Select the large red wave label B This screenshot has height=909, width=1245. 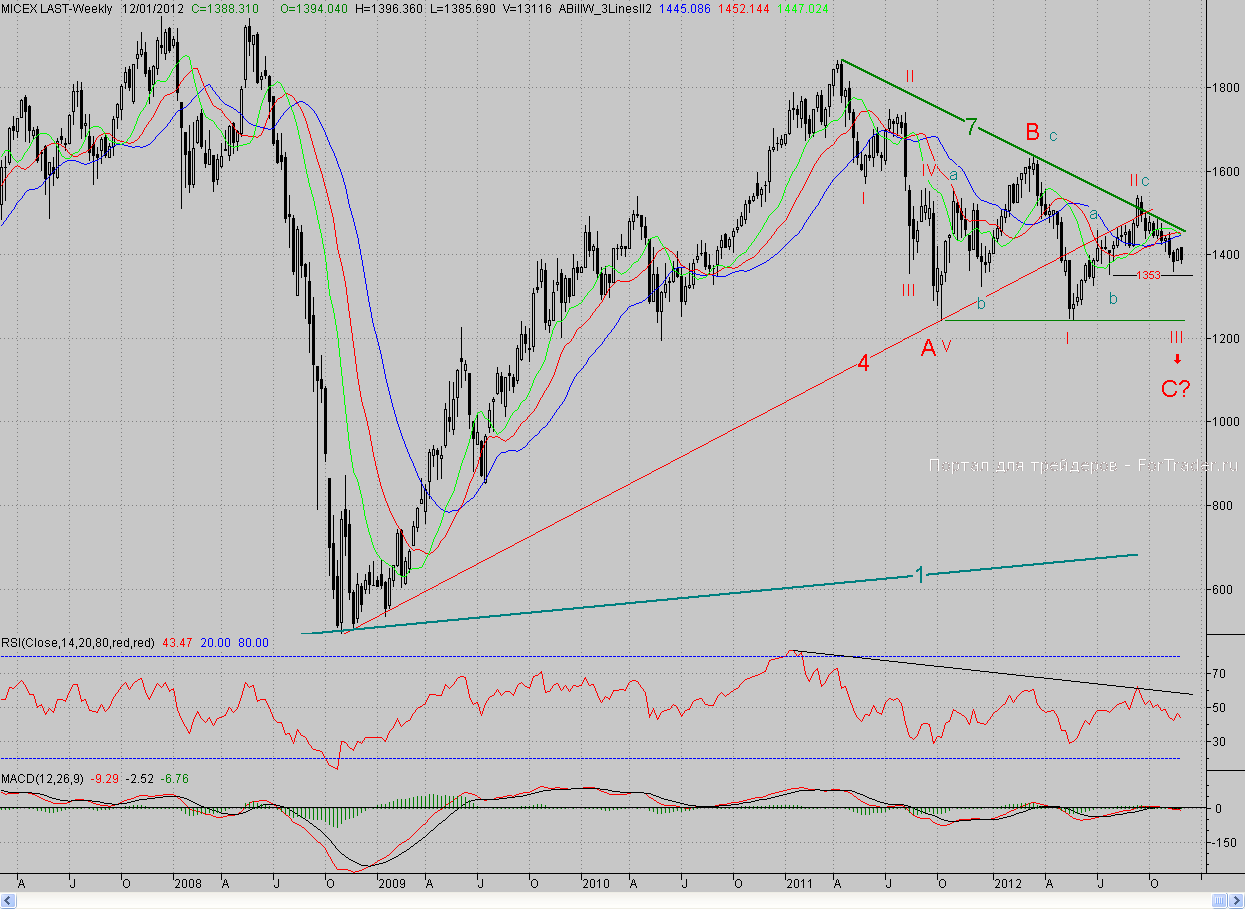[1031, 132]
